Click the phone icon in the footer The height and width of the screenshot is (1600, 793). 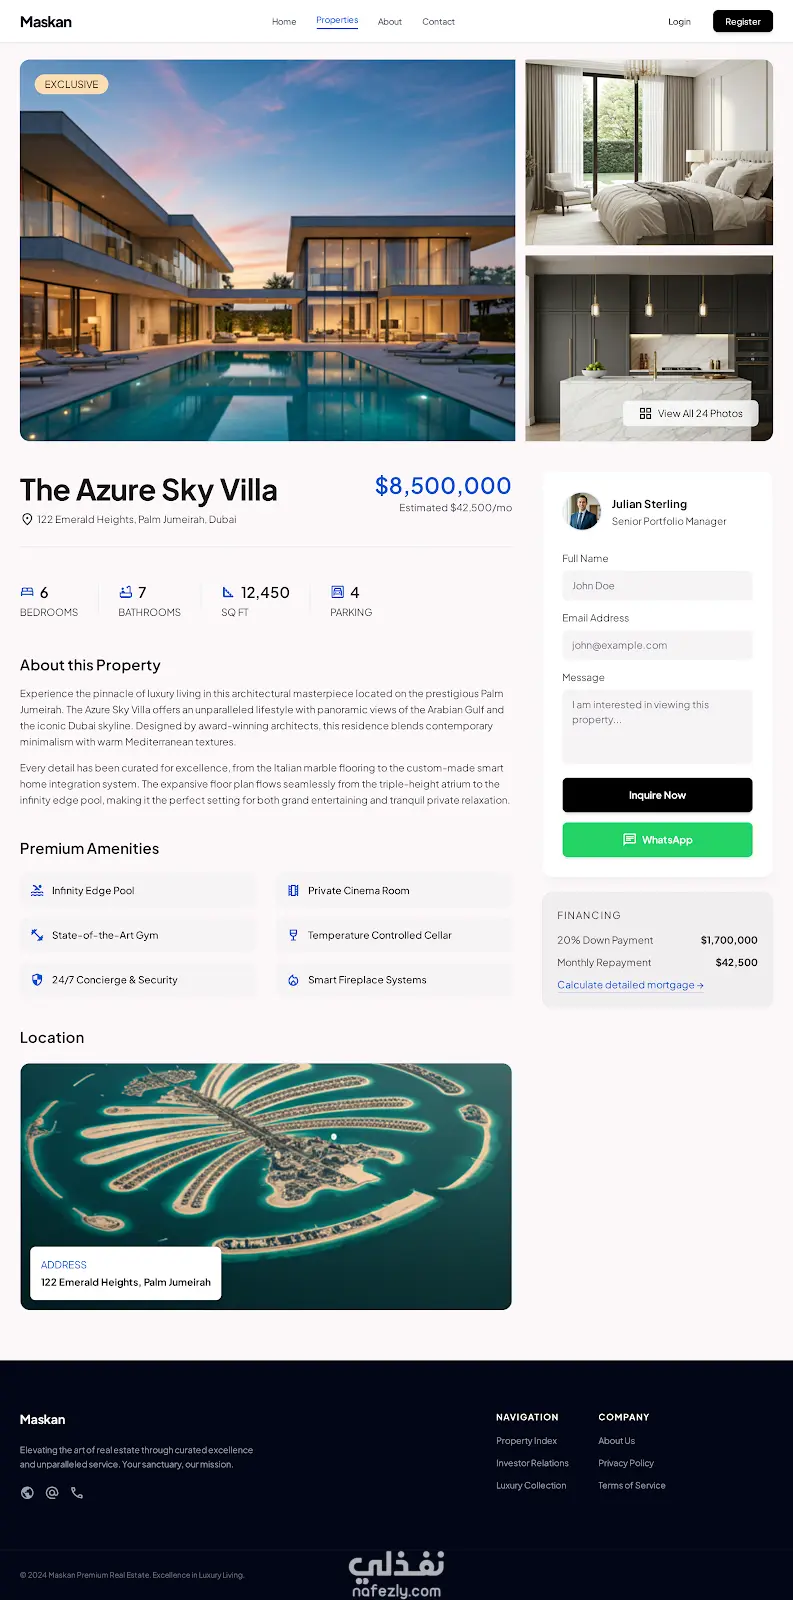click(77, 1493)
